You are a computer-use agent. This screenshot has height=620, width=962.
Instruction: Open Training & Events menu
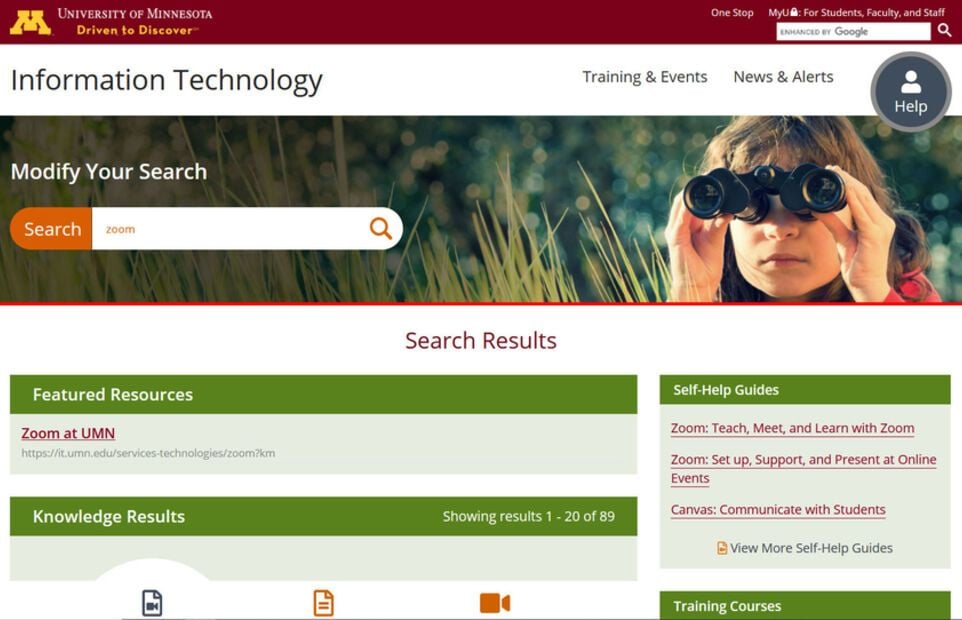645,77
